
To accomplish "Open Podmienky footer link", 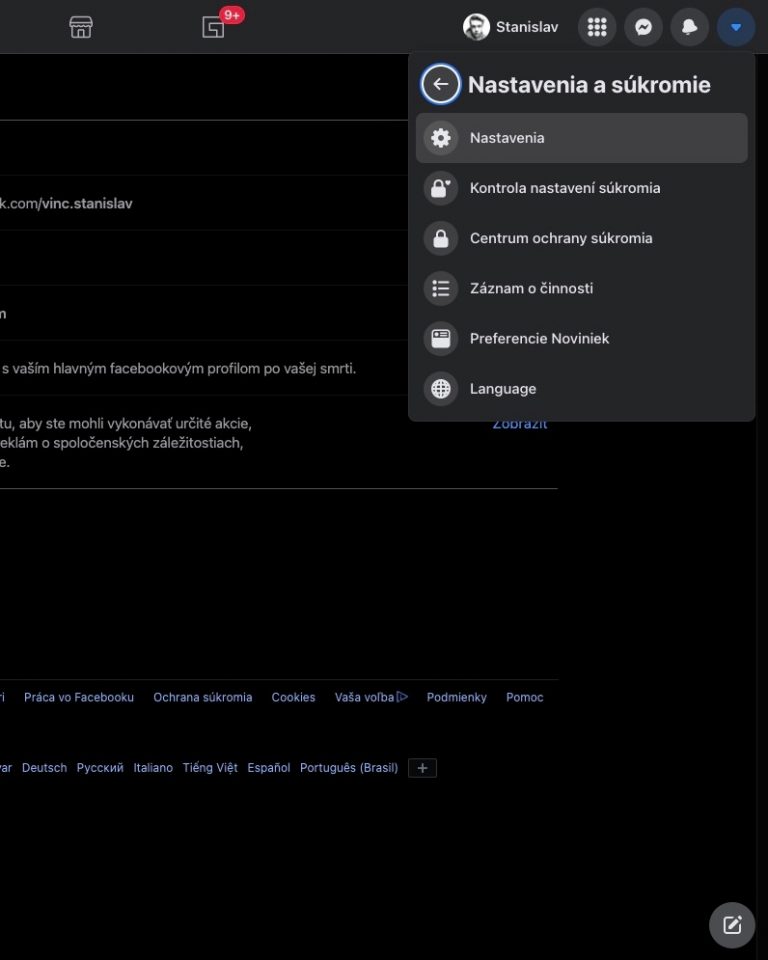I will tap(457, 697).
